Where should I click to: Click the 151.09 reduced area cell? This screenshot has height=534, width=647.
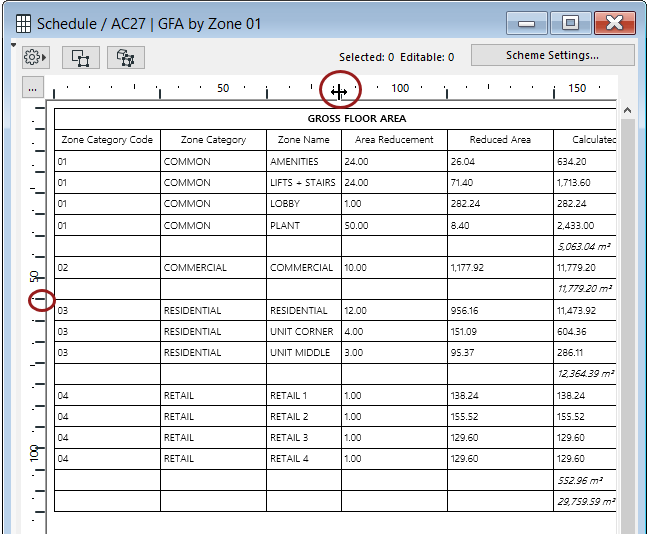[500, 331]
